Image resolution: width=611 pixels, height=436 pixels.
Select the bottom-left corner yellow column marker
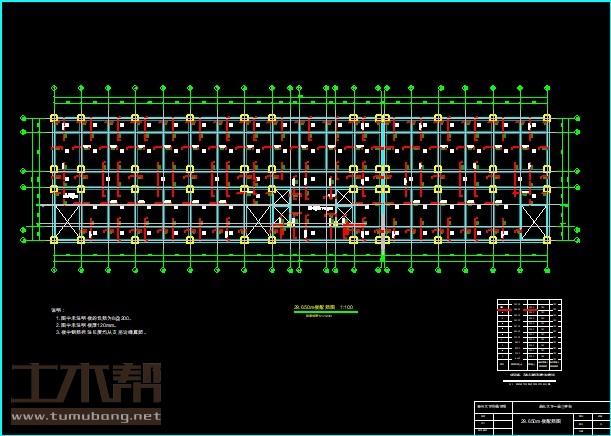coord(55,239)
